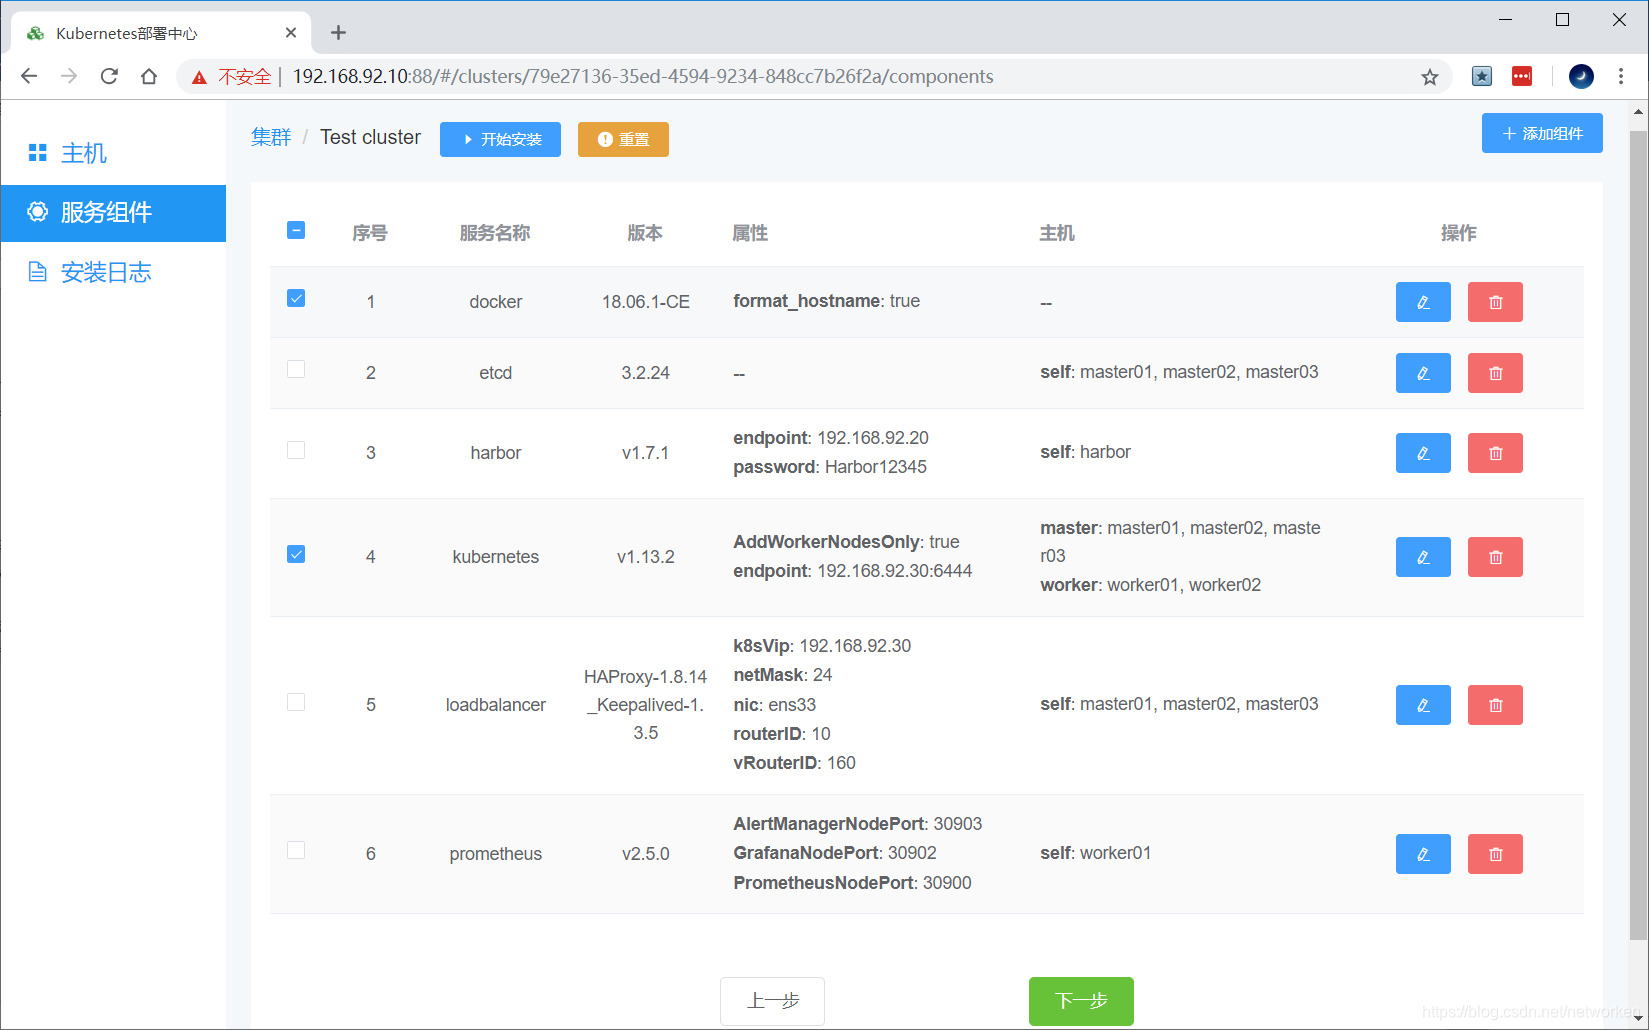Click the page vertical scrollbar
Image resolution: width=1649 pixels, height=1030 pixels.
(1638, 535)
